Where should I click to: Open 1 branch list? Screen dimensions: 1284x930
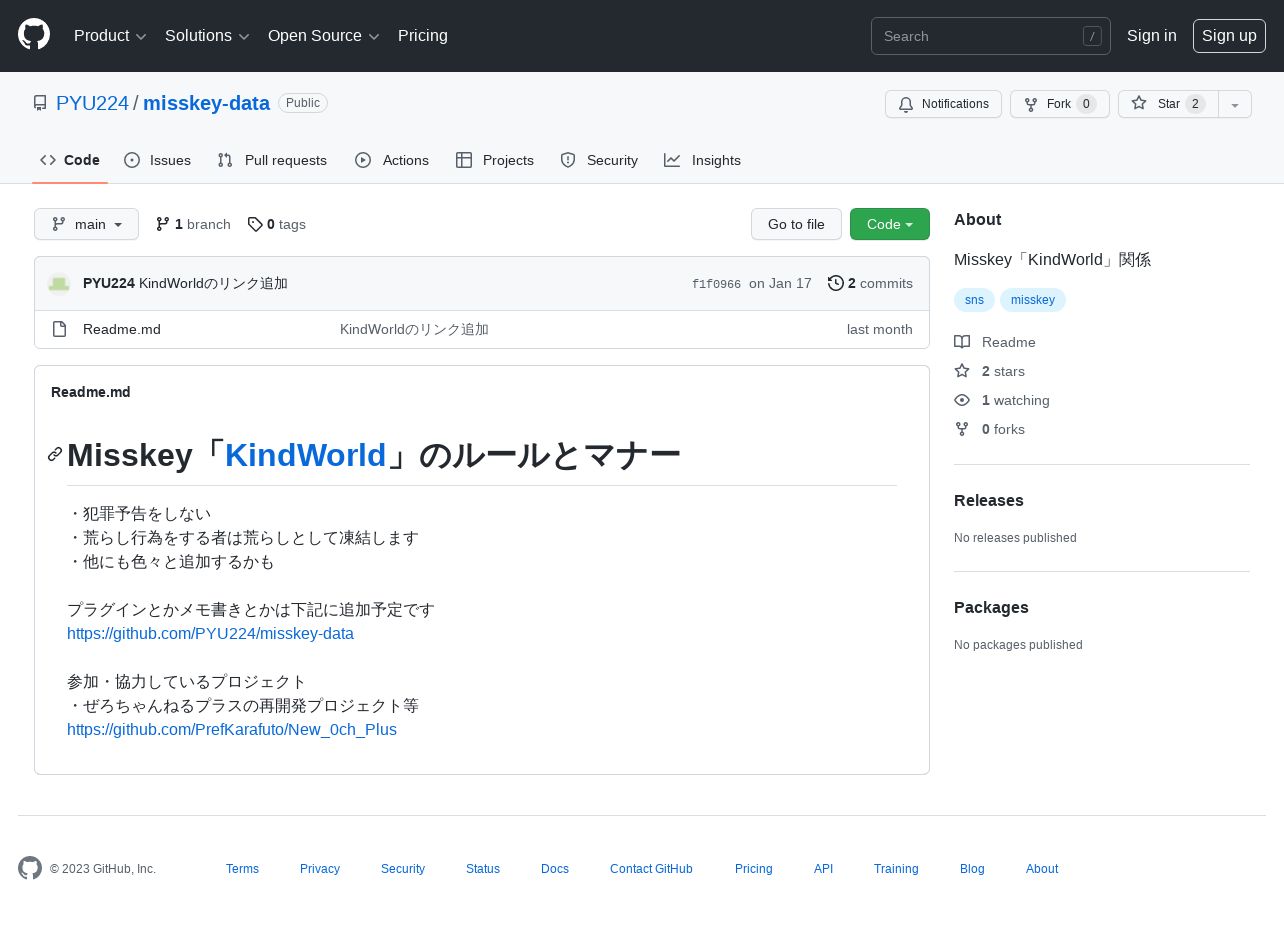193,224
